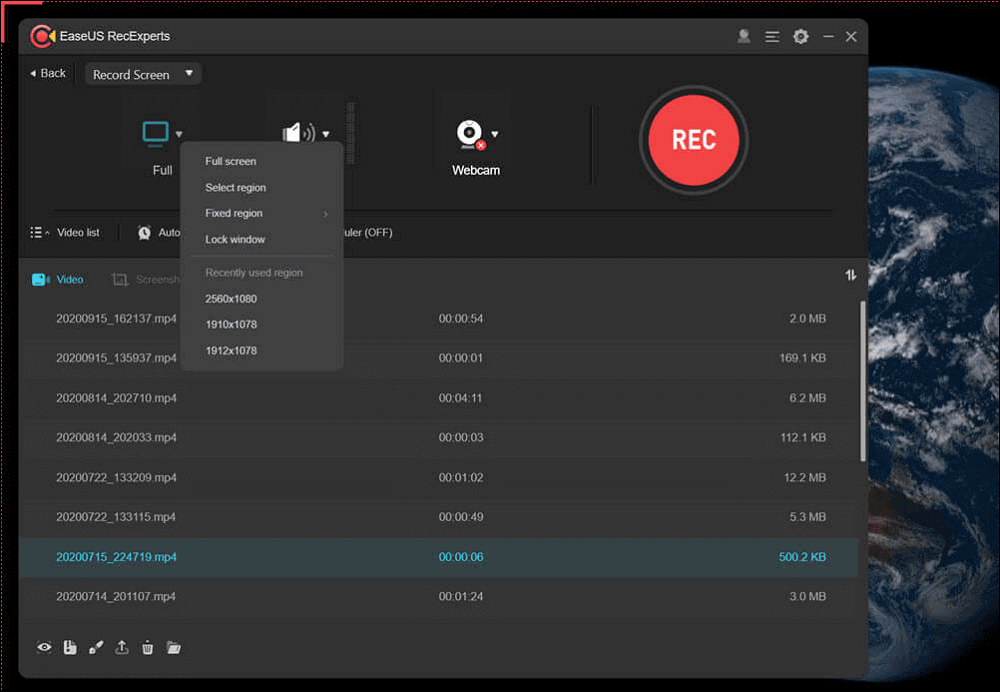Click the sort order arrows icon
Viewport: 1000px width, 692px height.
click(x=851, y=275)
